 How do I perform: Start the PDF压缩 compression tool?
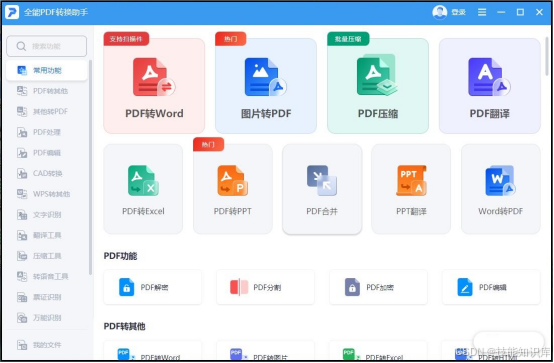click(x=378, y=86)
